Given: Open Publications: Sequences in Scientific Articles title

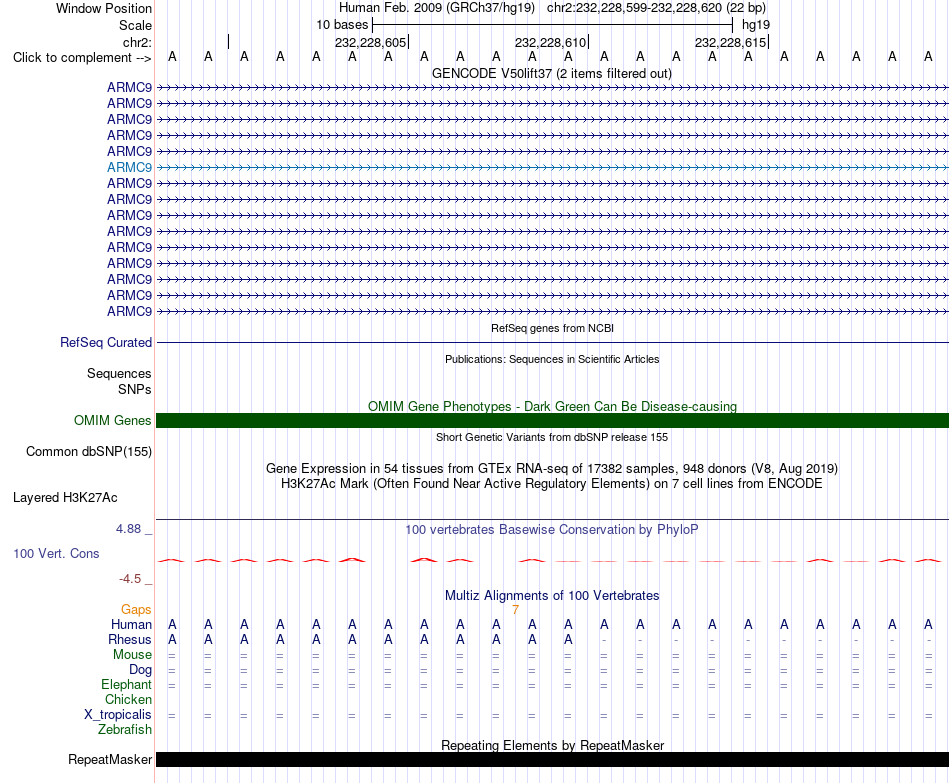Looking at the screenshot, I should coord(552,359).
